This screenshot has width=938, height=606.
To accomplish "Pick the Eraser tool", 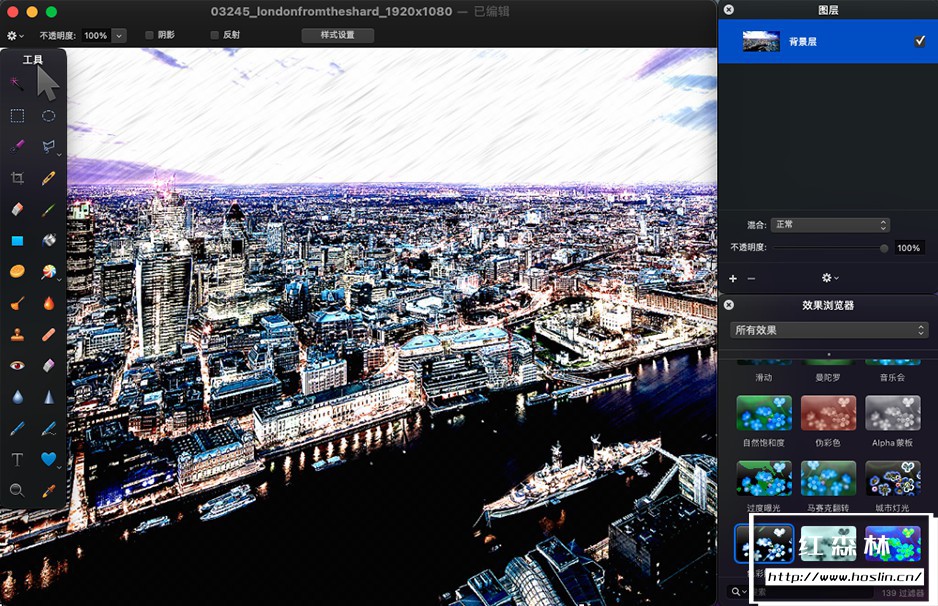I will click(17, 209).
